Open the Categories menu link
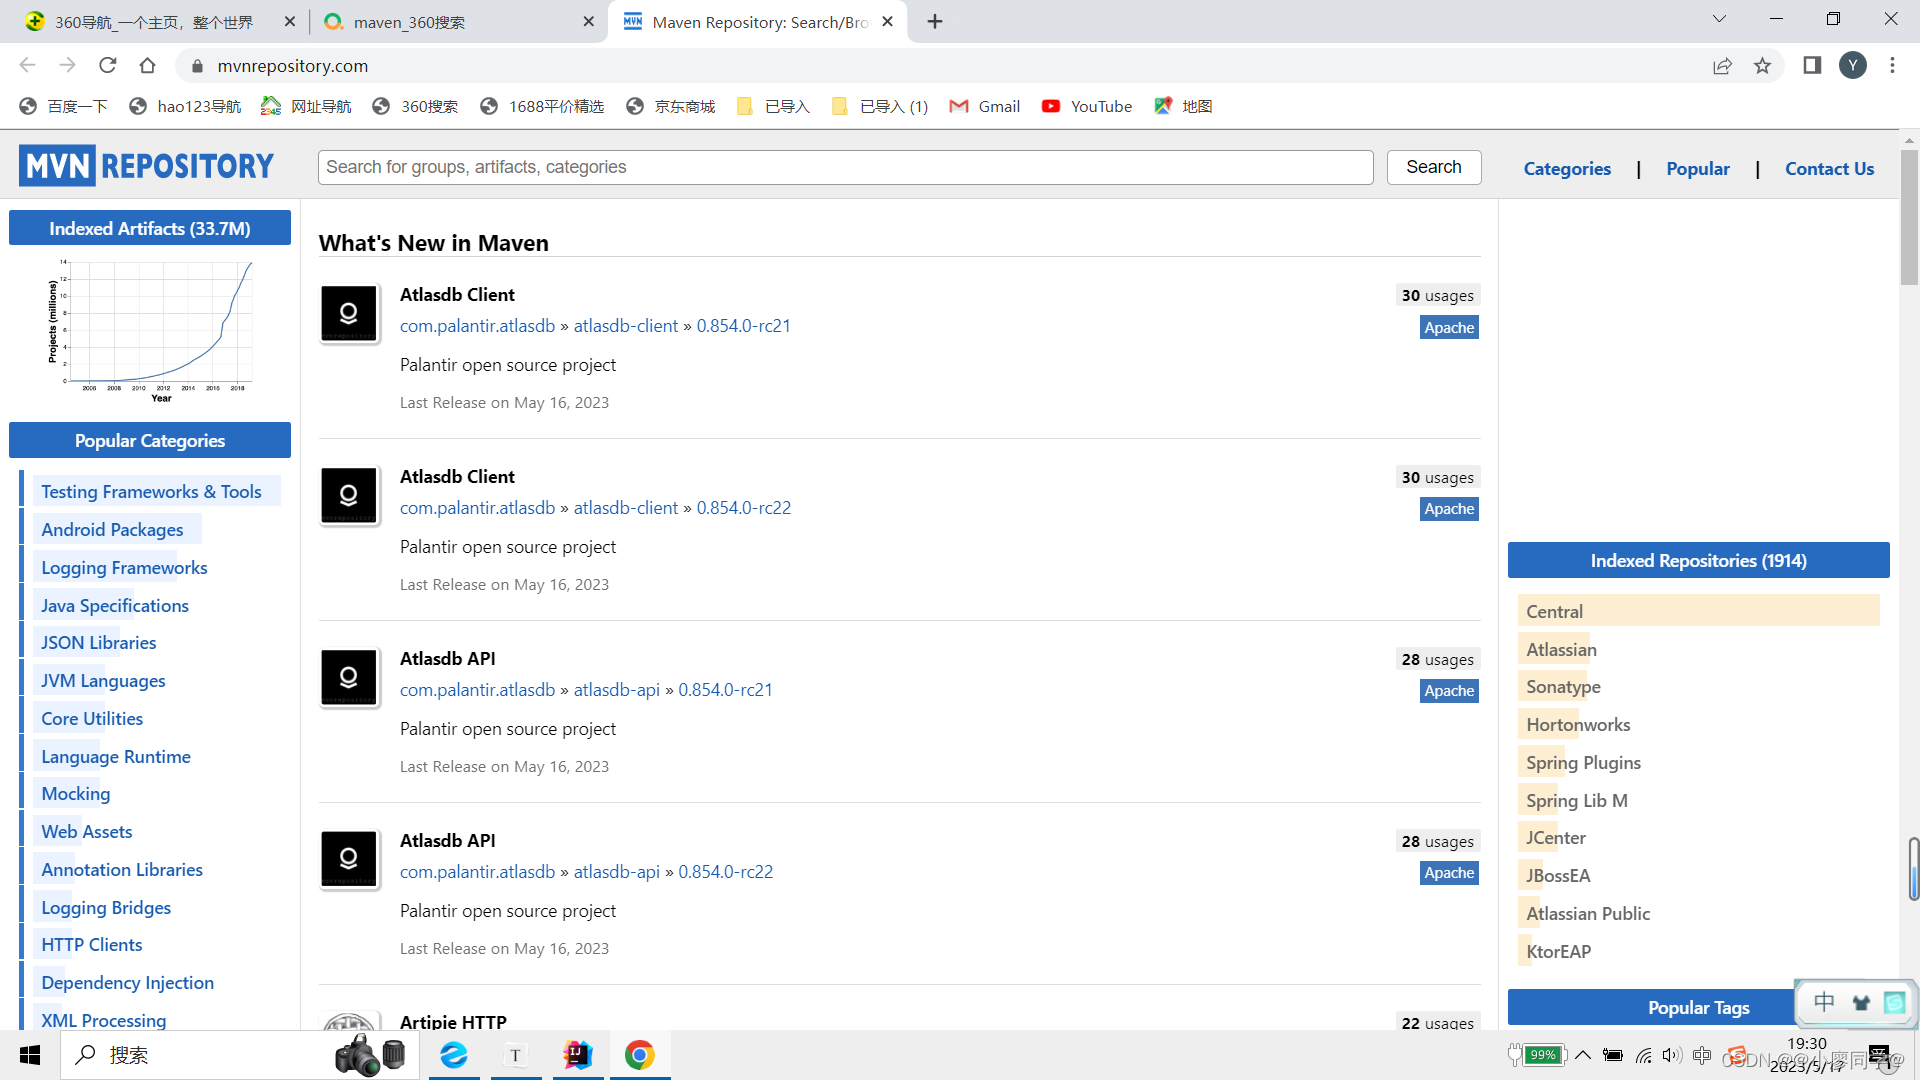Viewport: 1920px width, 1080px height. 1566,169
